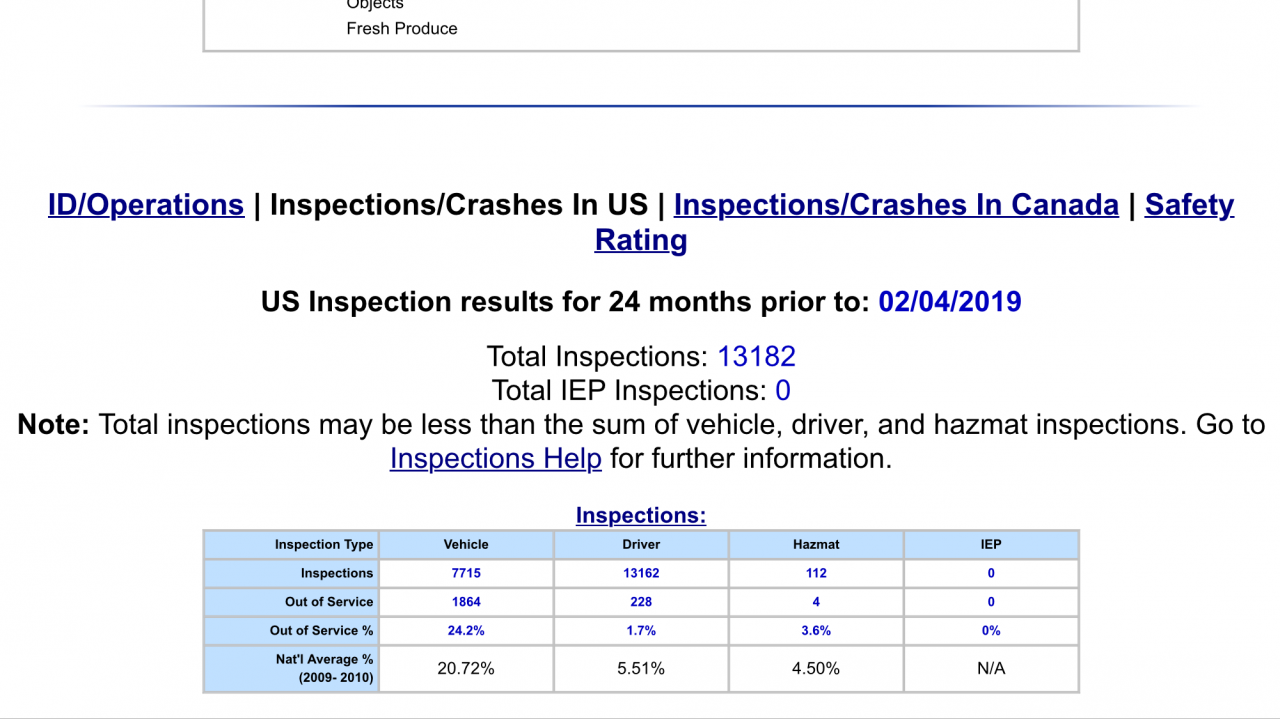
Task: Open Inspections/Crashes In Canada link
Action: tap(896, 205)
